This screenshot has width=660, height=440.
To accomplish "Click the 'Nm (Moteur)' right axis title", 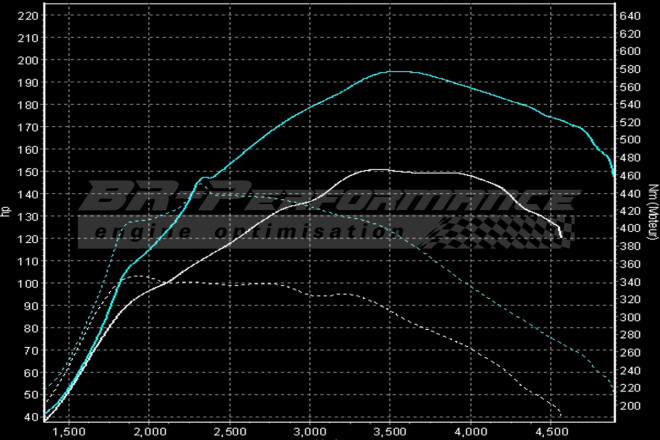I will [x=653, y=212].
